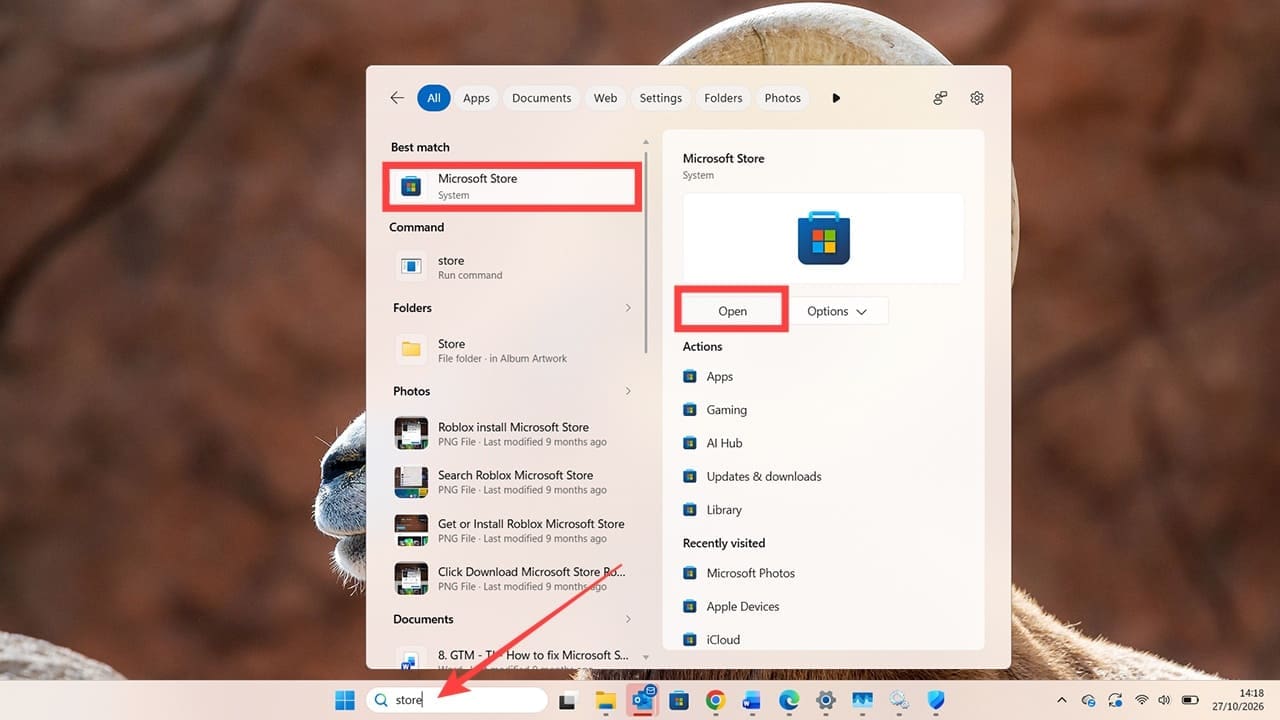Switch to the Web filter tab
The width and height of the screenshot is (1280, 720).
(x=605, y=98)
